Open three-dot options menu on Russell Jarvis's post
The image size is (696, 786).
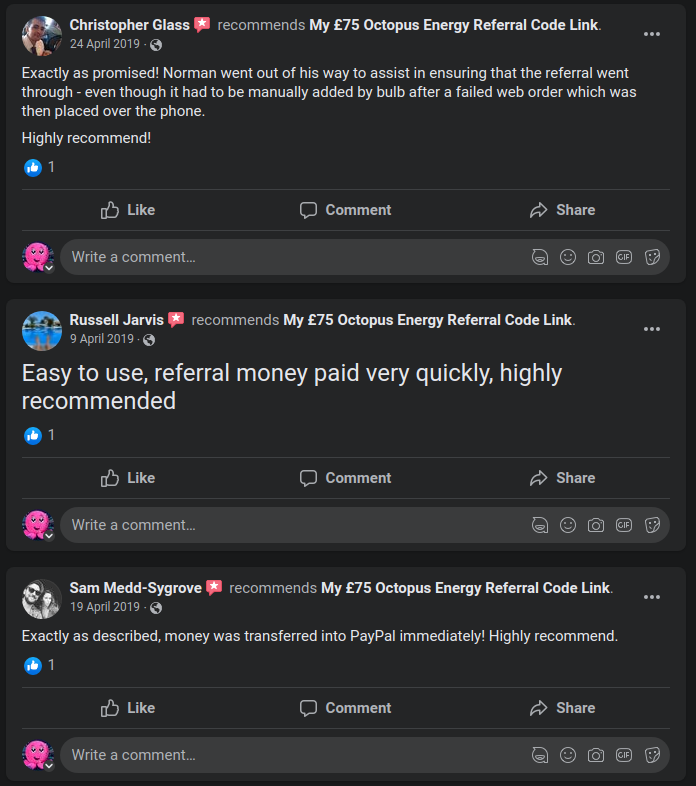[652, 329]
